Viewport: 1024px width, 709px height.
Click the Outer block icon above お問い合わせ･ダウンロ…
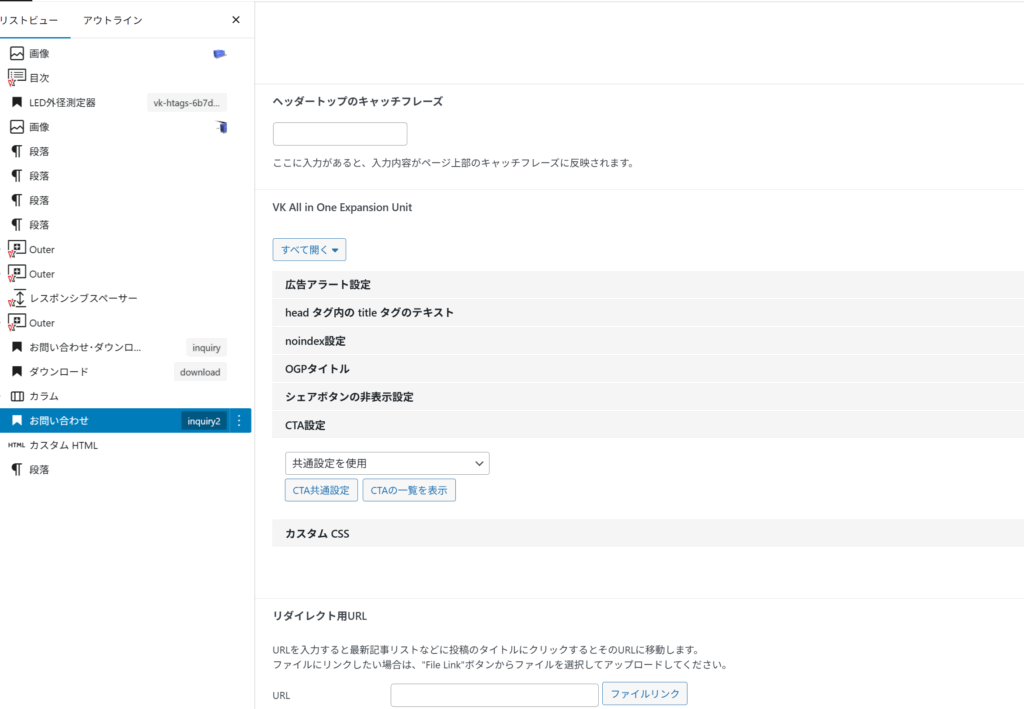click(x=17, y=322)
